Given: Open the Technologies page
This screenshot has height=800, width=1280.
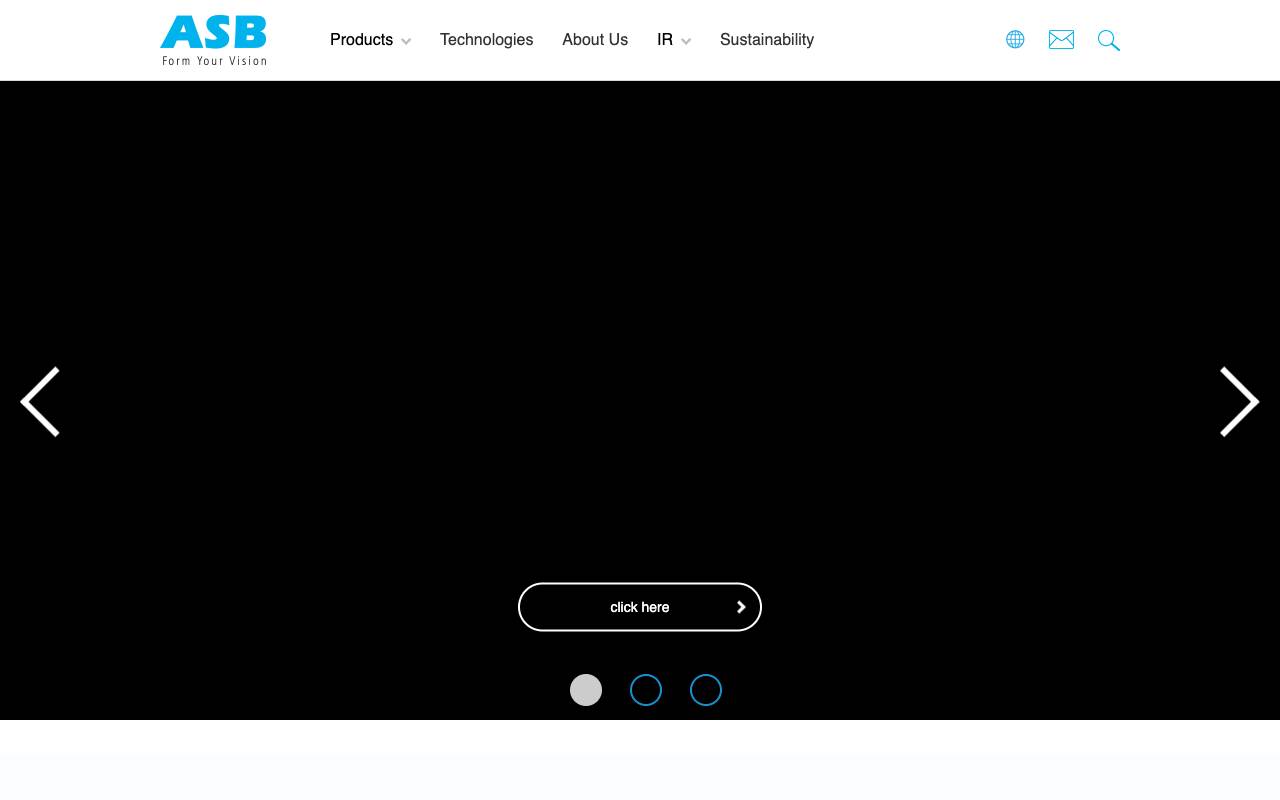Looking at the screenshot, I should point(486,40).
